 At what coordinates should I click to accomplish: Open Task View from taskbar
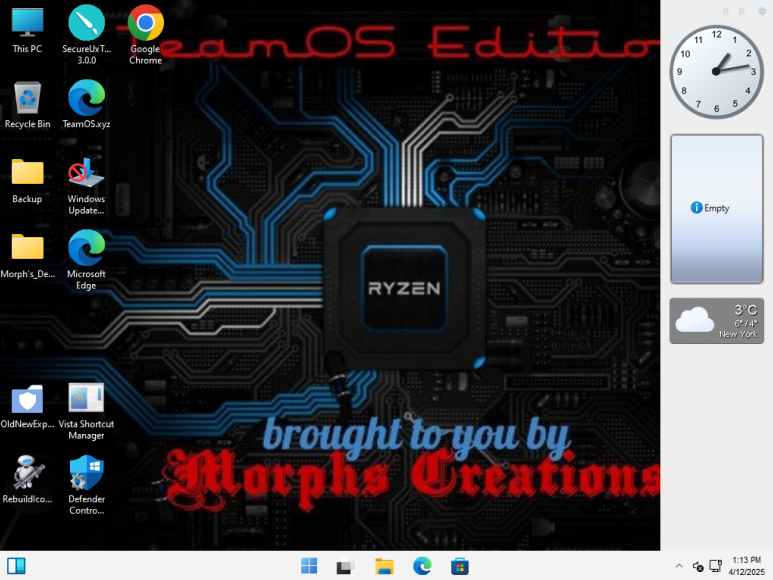point(346,566)
